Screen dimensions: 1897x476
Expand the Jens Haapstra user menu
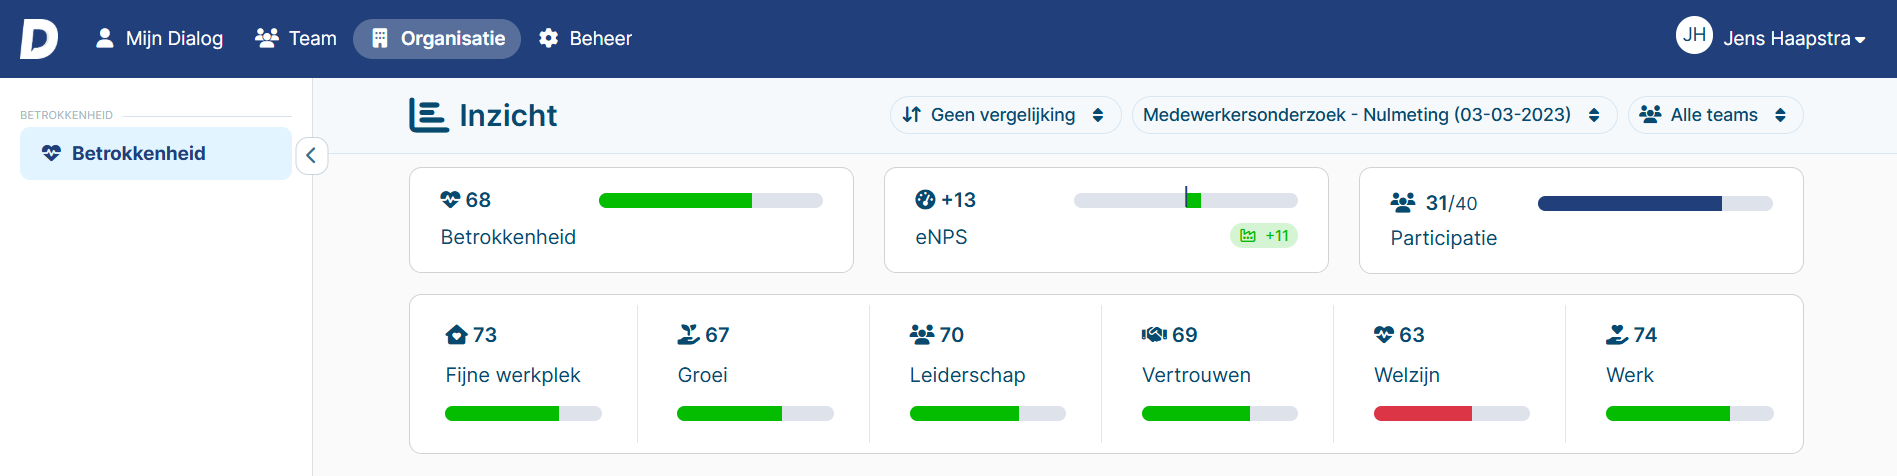click(x=1794, y=39)
